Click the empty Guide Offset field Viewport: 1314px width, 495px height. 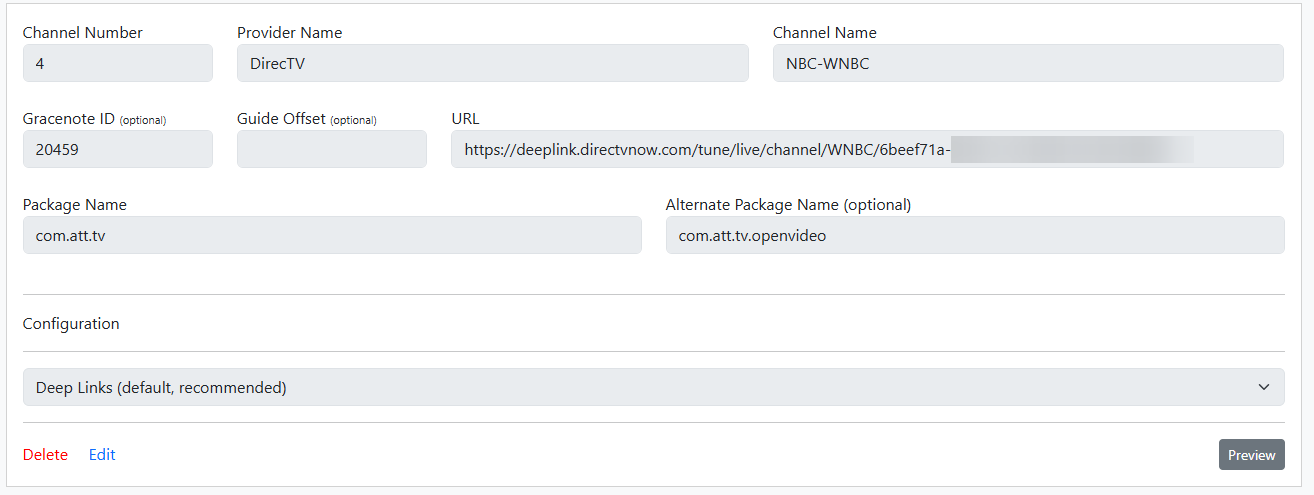pos(331,149)
